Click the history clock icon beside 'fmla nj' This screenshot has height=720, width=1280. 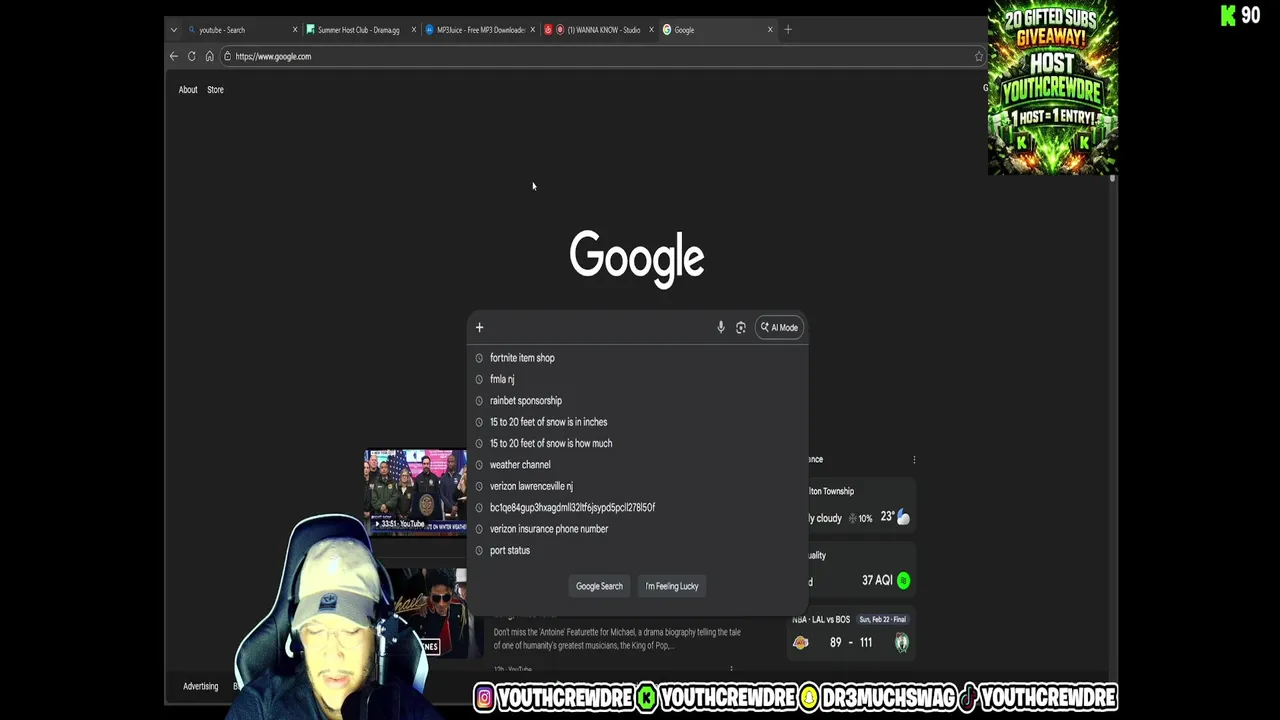[479, 379]
